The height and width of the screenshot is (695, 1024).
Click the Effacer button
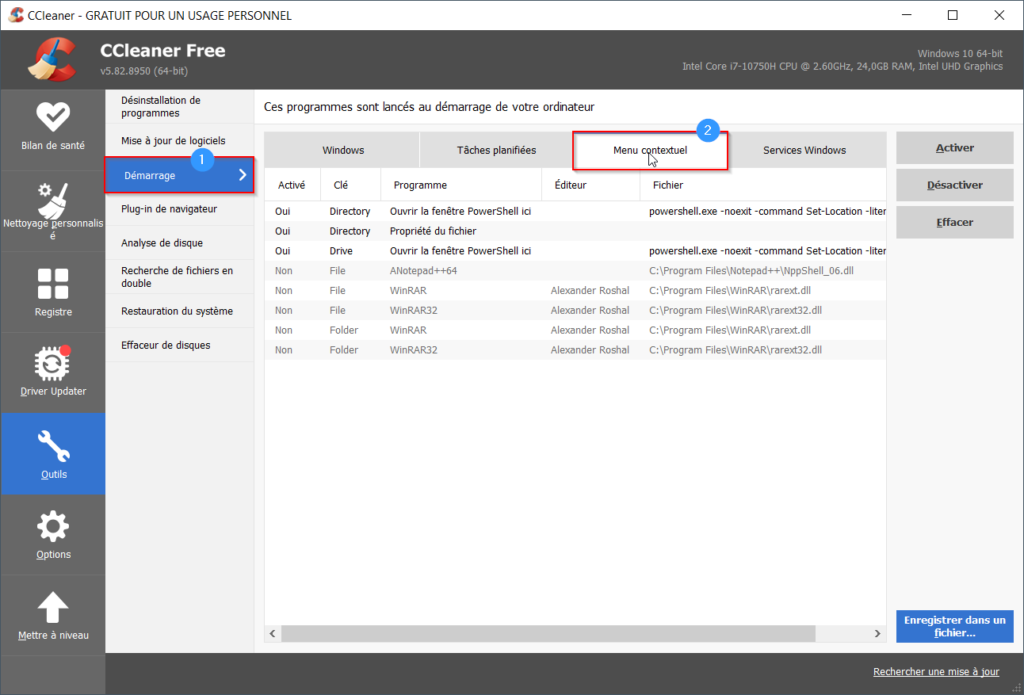(x=955, y=223)
